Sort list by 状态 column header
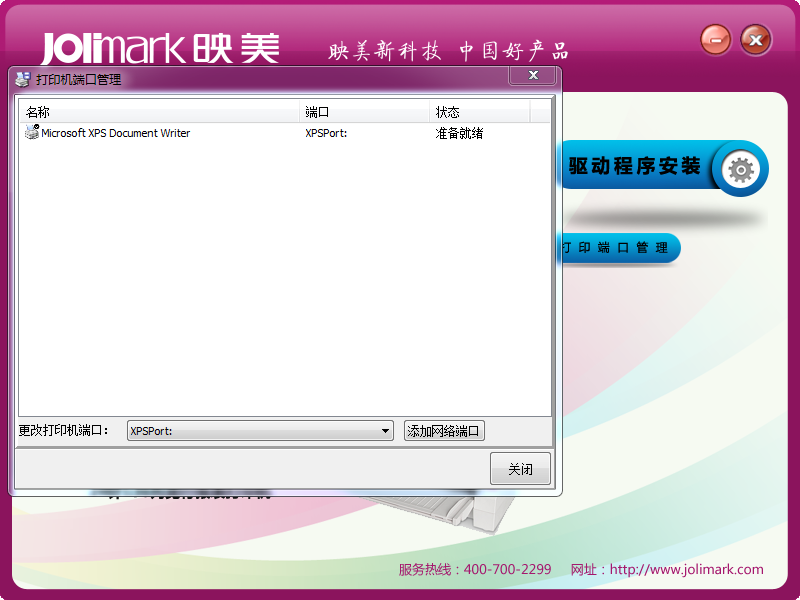The image size is (800, 600). click(x=480, y=112)
